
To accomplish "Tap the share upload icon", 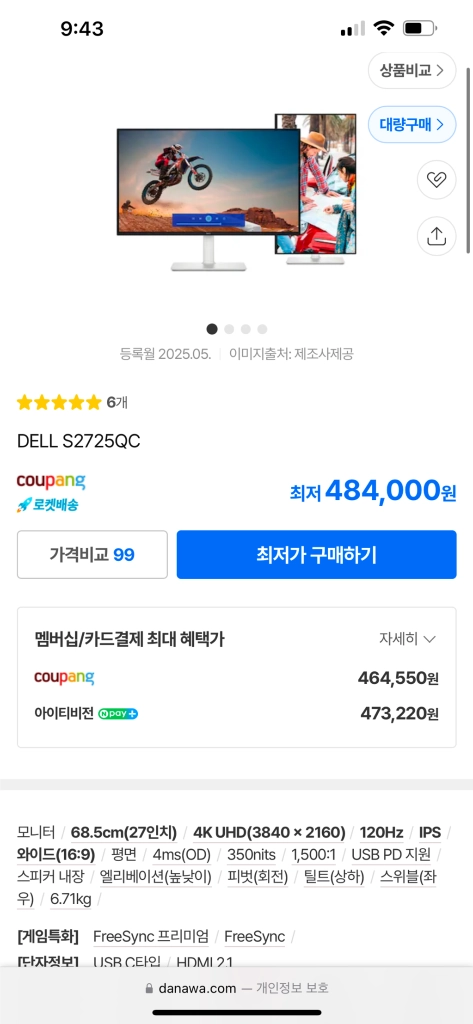I will pos(436,236).
